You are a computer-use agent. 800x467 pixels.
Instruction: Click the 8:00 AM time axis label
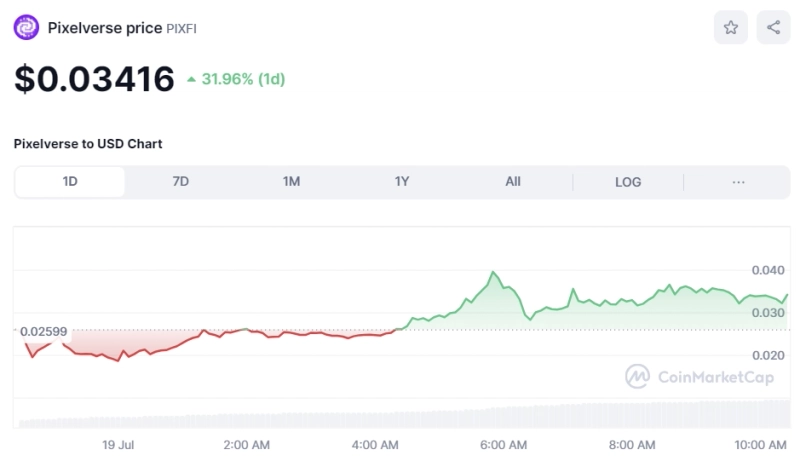coord(632,444)
